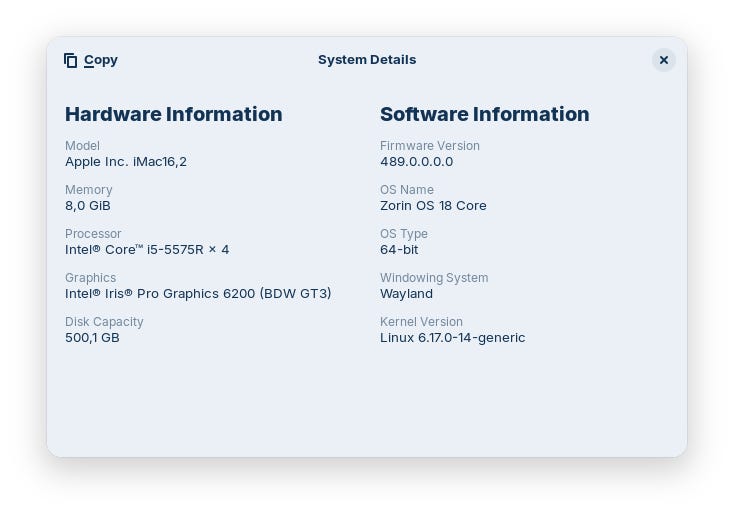Click the Apple Inc. iMac16,2 model value
The width and height of the screenshot is (734, 514).
click(126, 161)
